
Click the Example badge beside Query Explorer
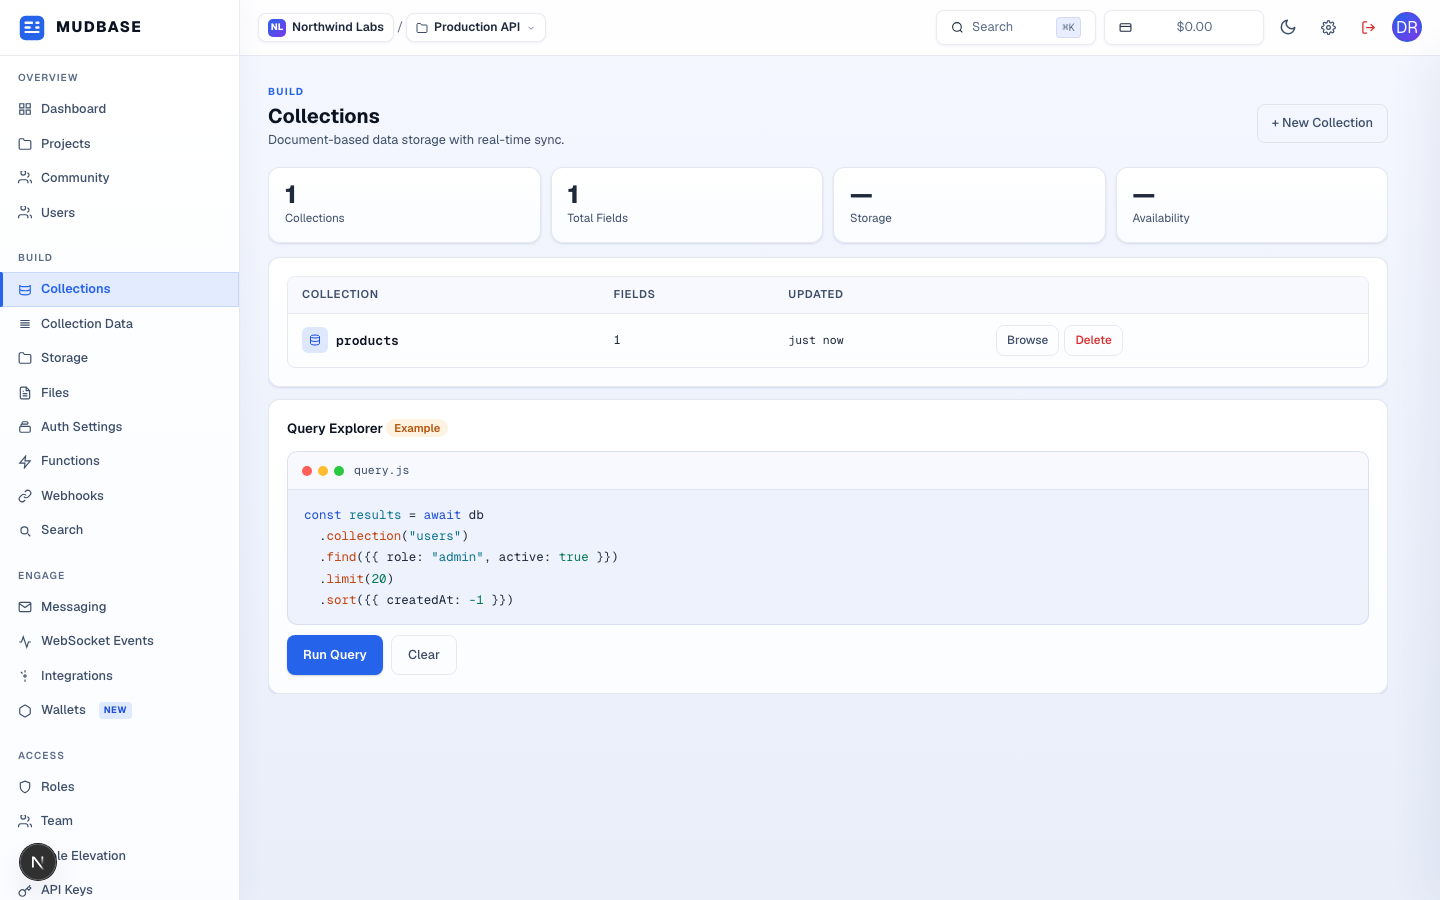[x=417, y=428]
